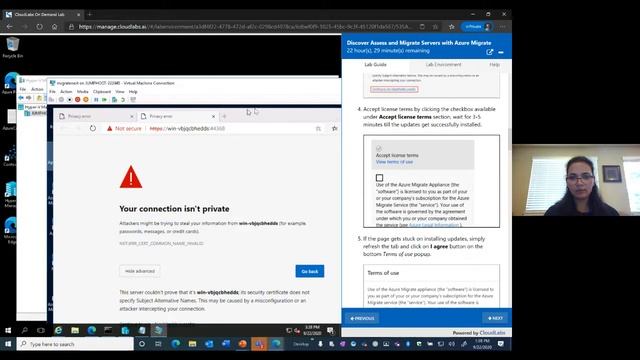Screen dimensions: 640x360
Task: Close the second Privacy error tab
Action: pyautogui.click(x=213, y=116)
